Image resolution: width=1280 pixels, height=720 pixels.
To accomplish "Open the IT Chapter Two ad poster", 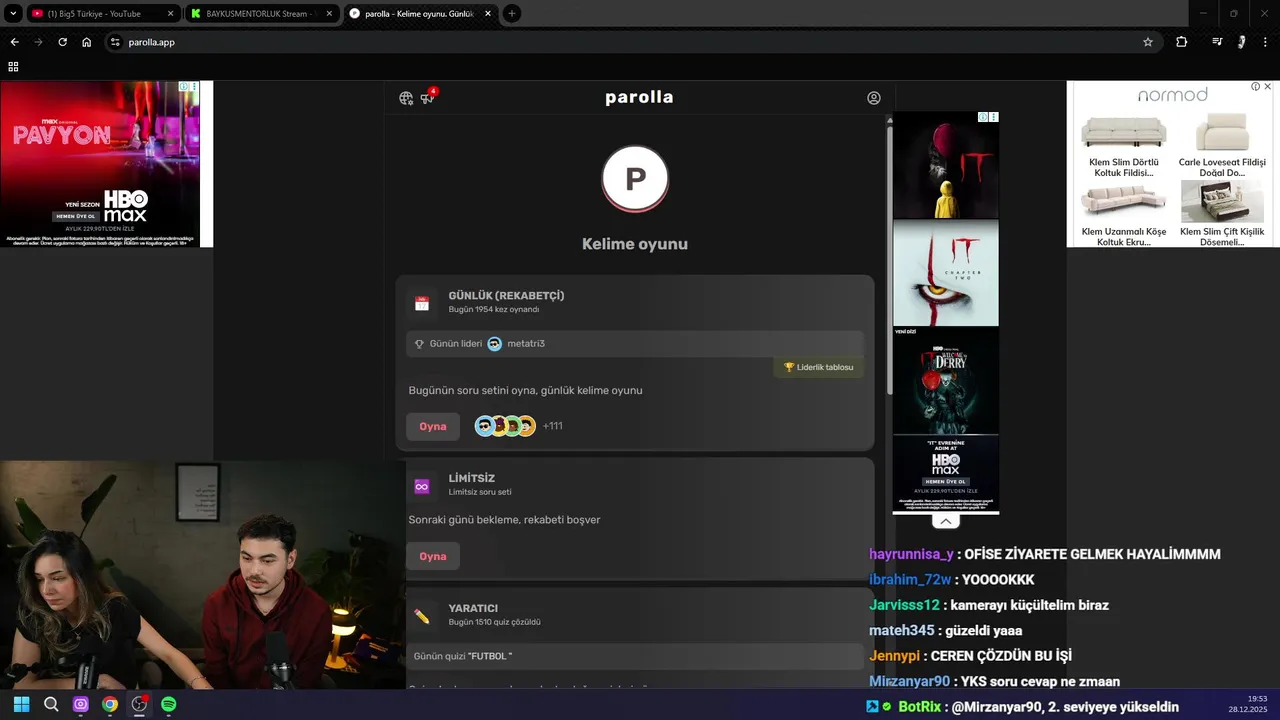I will click(946, 273).
